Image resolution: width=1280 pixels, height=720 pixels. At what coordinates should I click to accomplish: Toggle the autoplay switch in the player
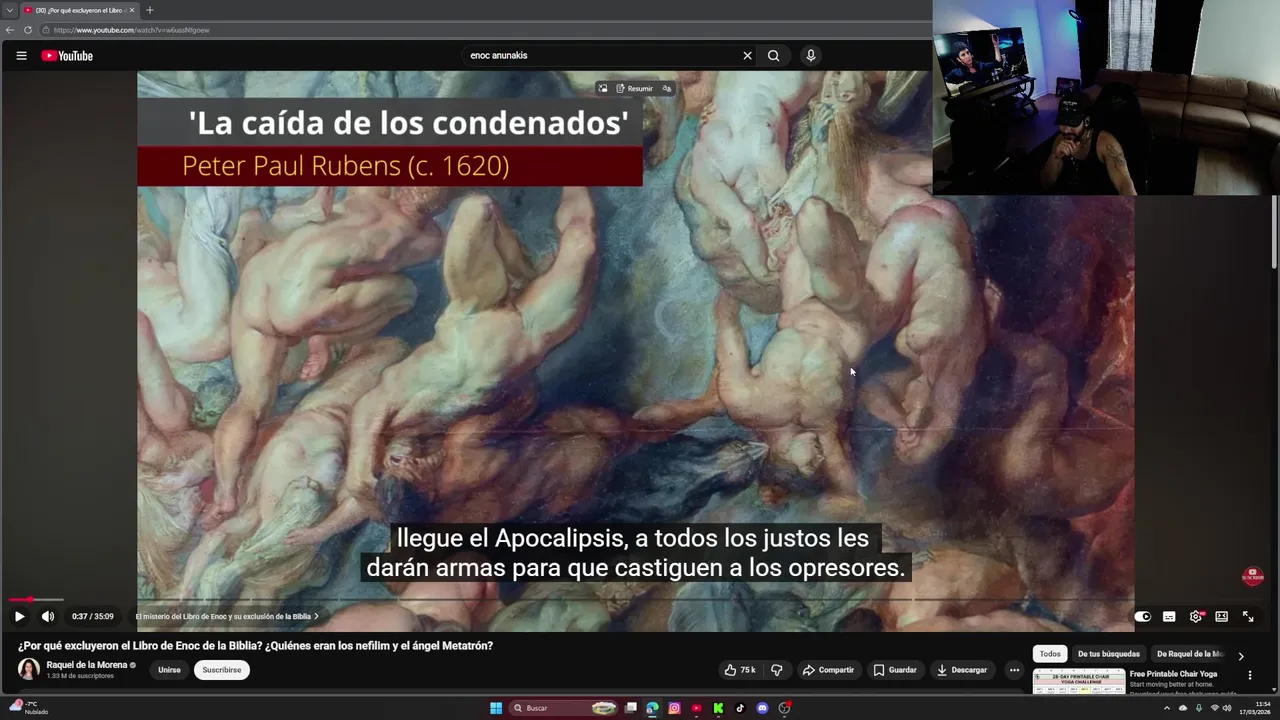point(1142,617)
